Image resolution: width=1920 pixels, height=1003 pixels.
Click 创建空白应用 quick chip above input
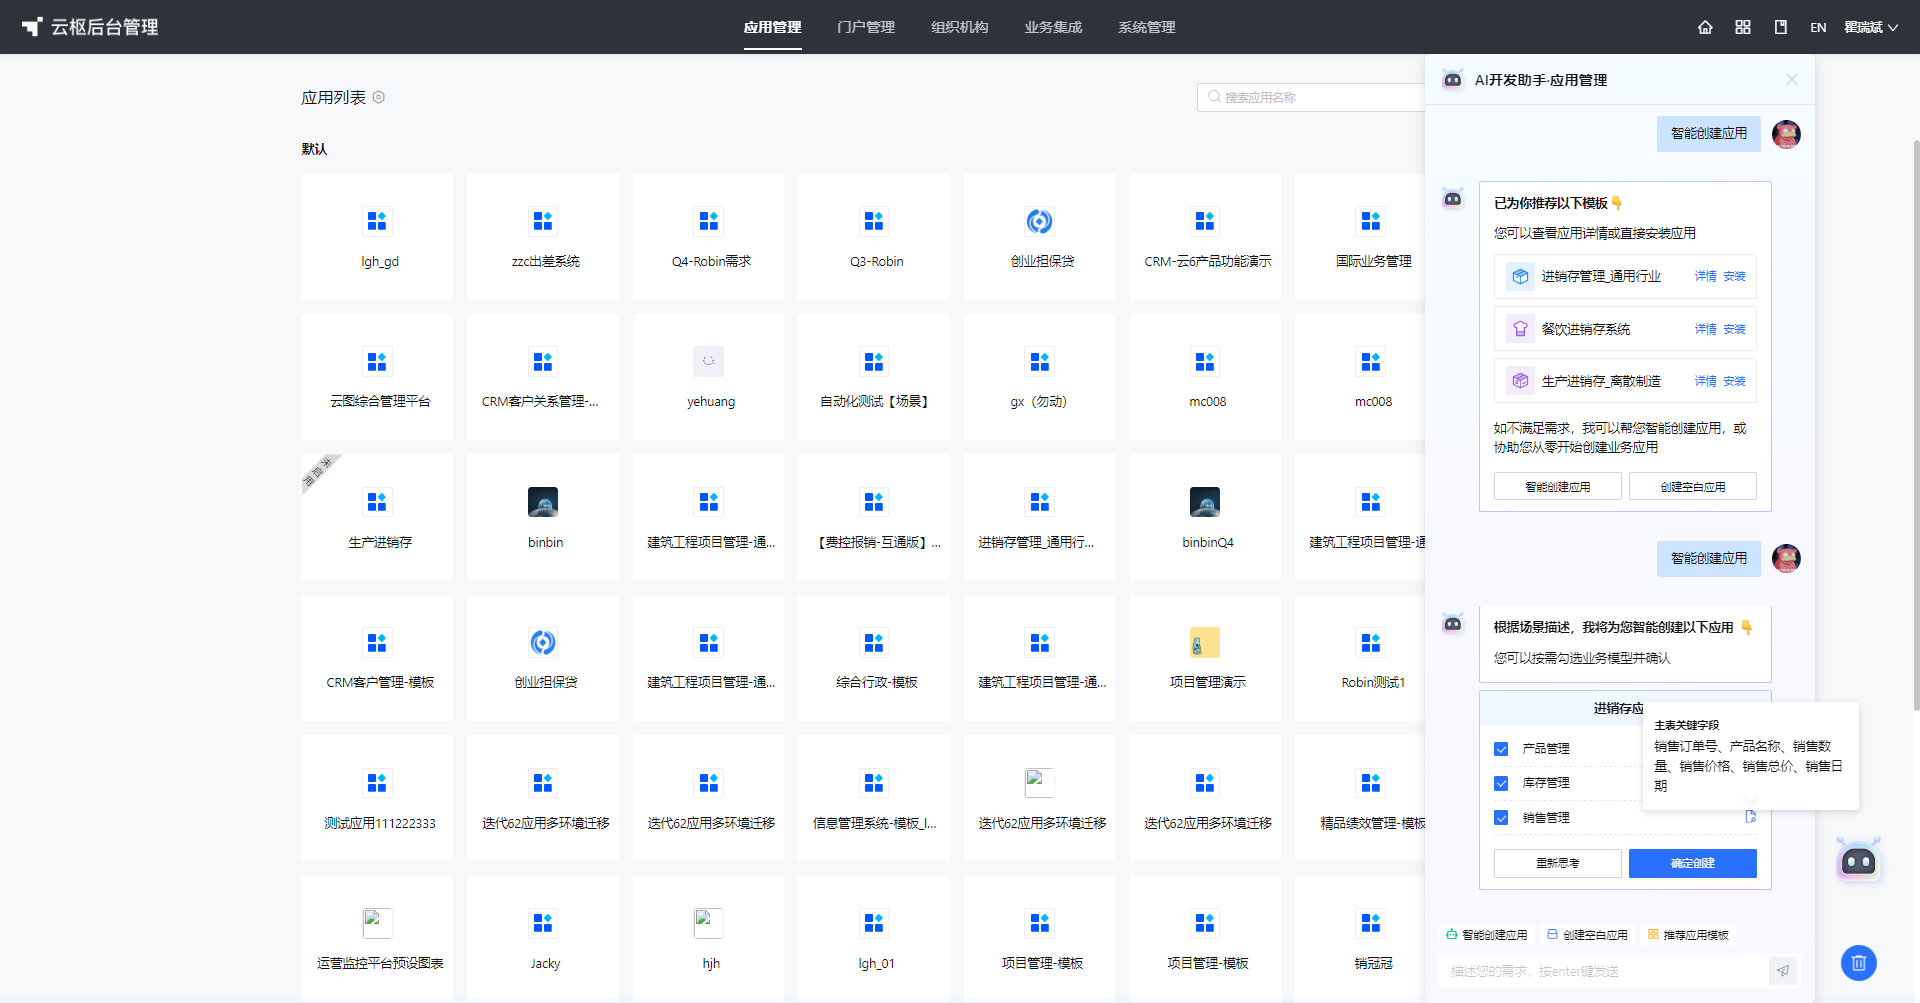tap(1587, 935)
